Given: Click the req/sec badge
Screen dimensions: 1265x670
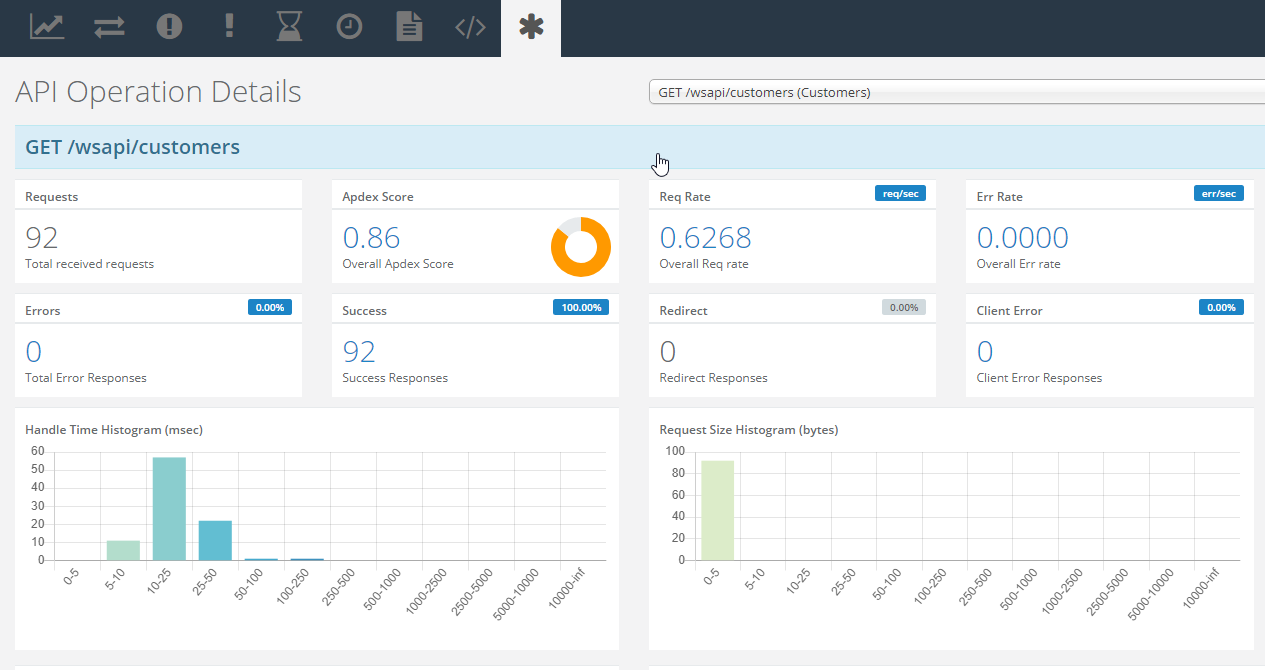Looking at the screenshot, I should pyautogui.click(x=900, y=194).
